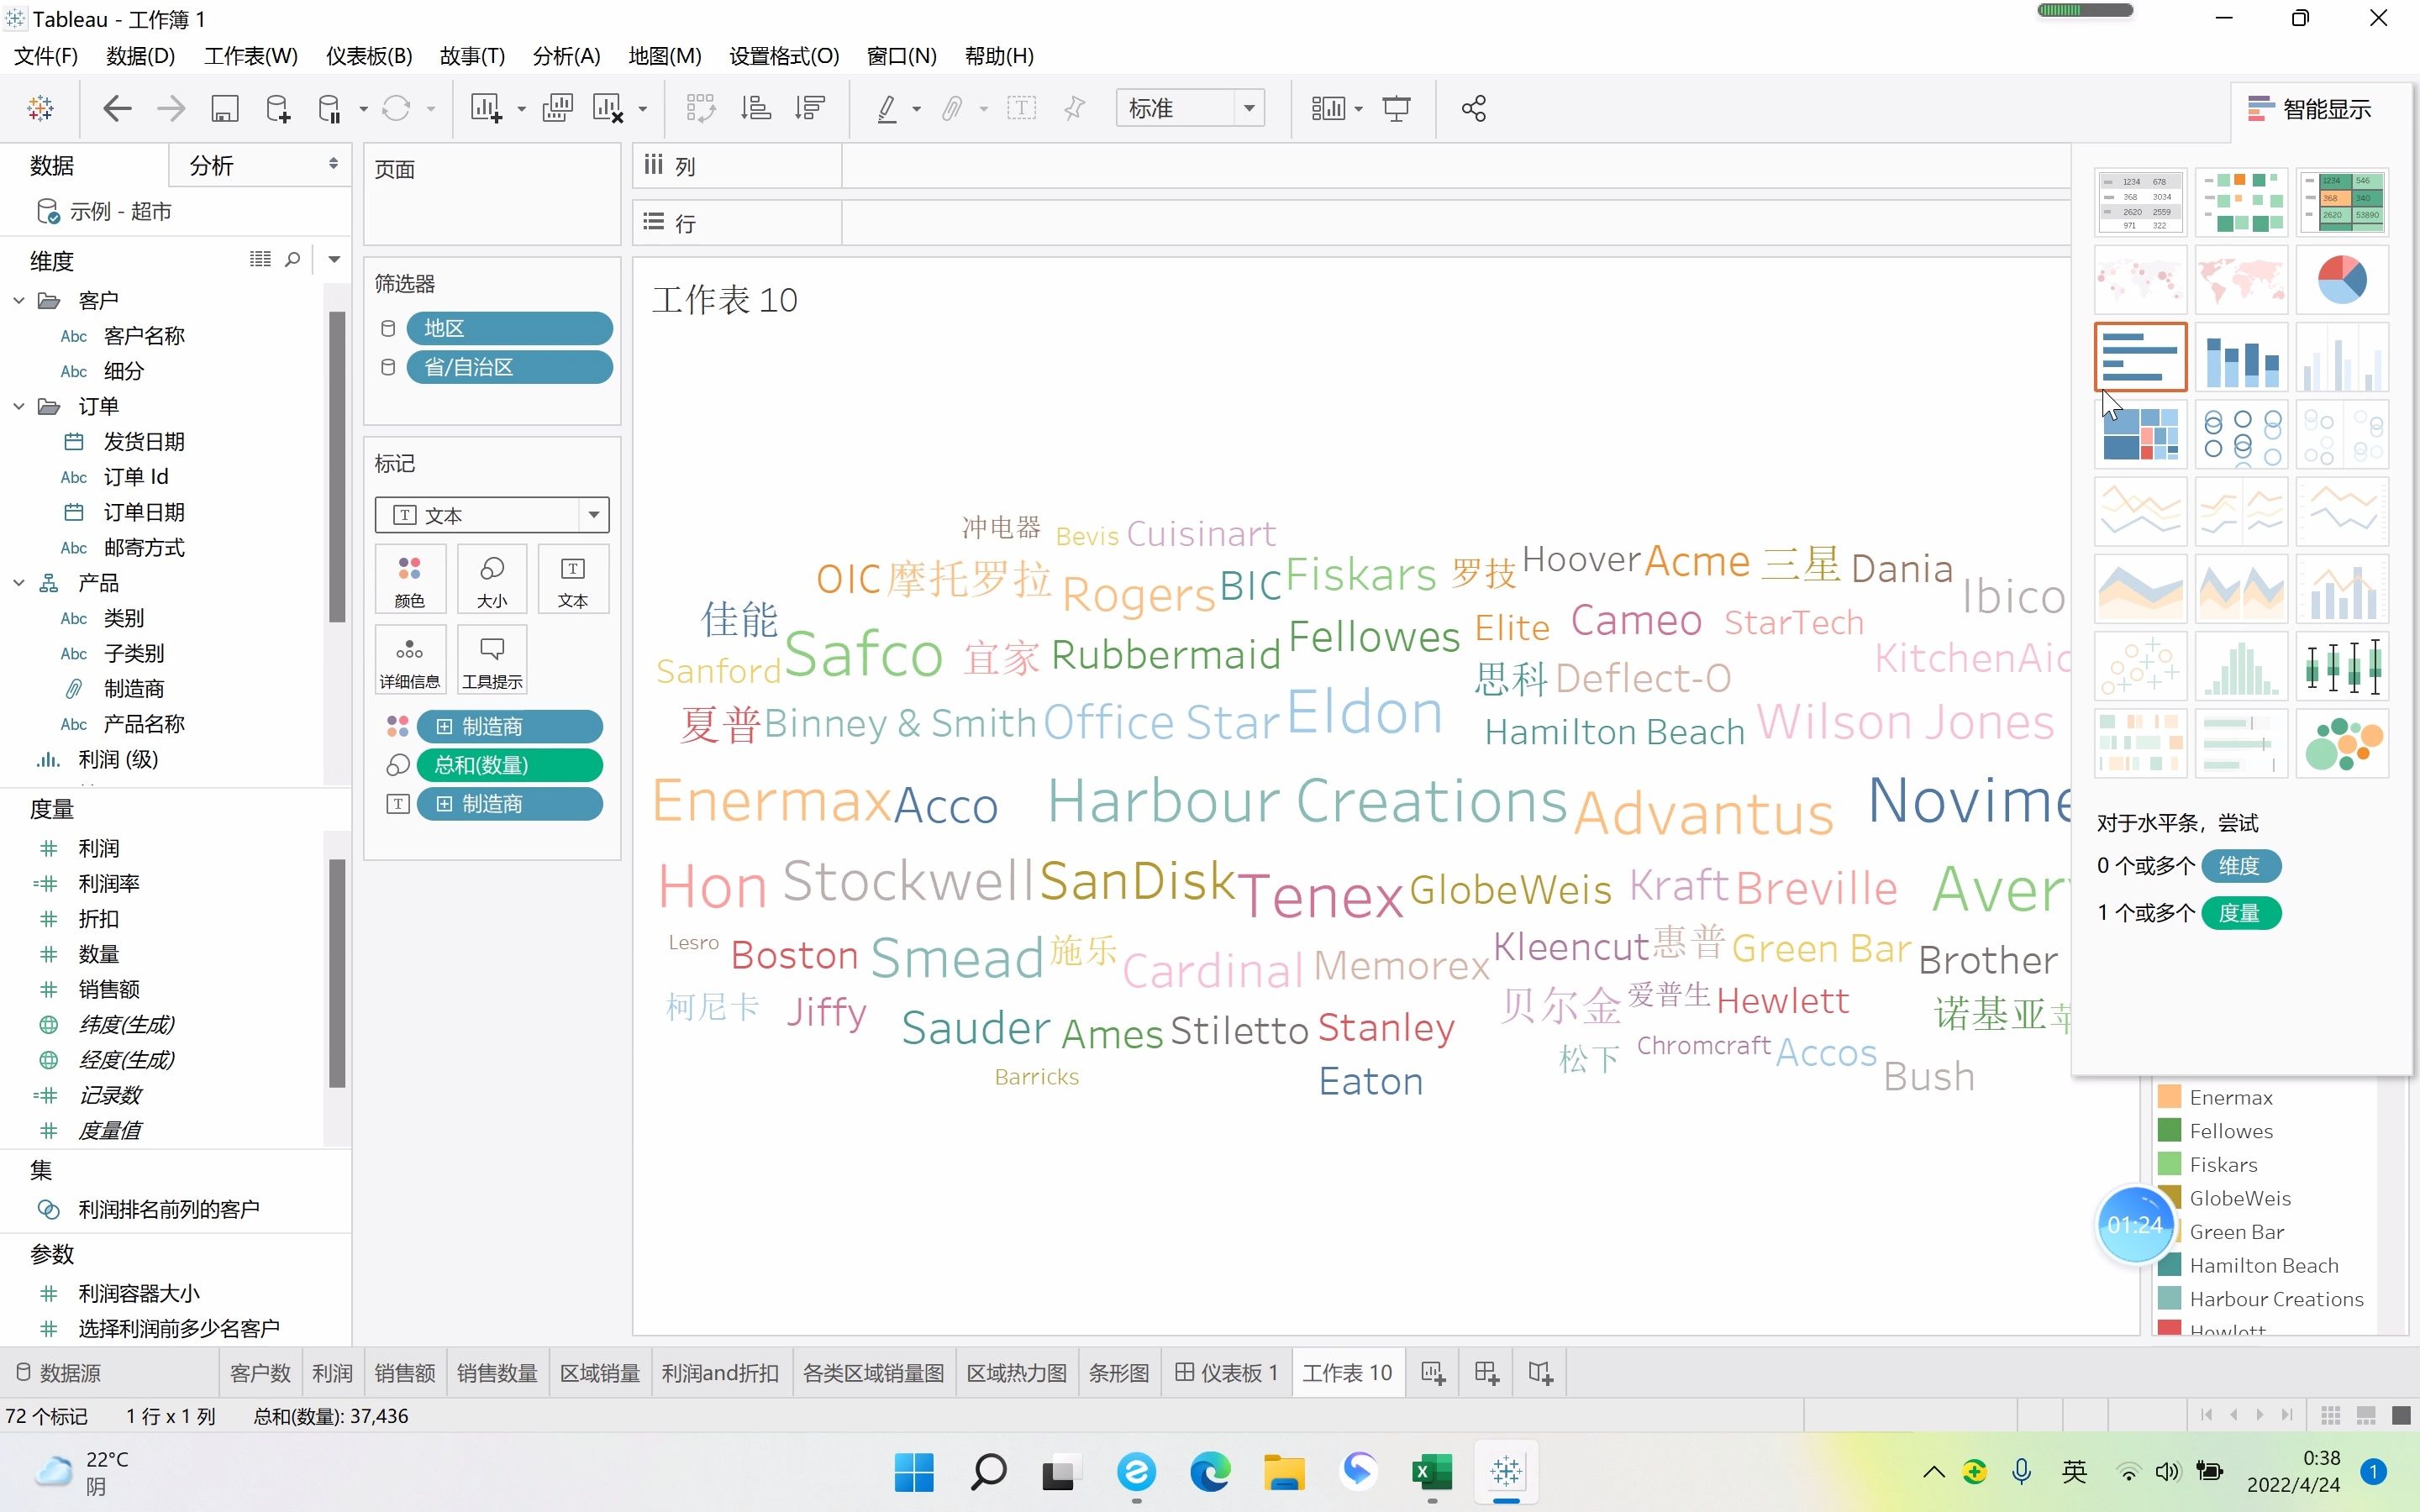
Task: Click the 销售额 measure field
Action: (109, 989)
